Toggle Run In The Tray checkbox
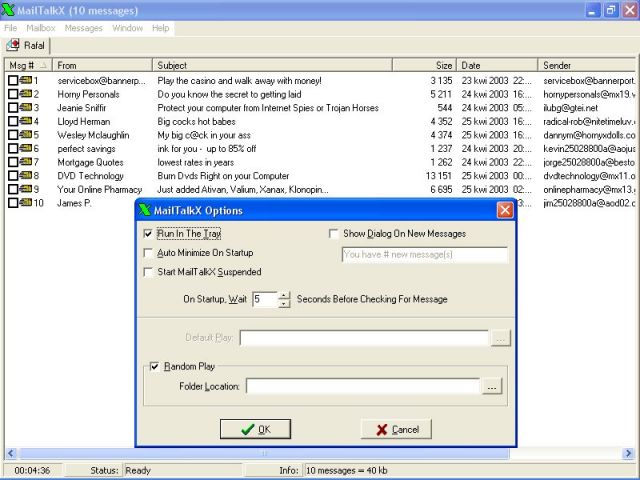Image resolution: width=640 pixels, height=480 pixels. (148, 234)
